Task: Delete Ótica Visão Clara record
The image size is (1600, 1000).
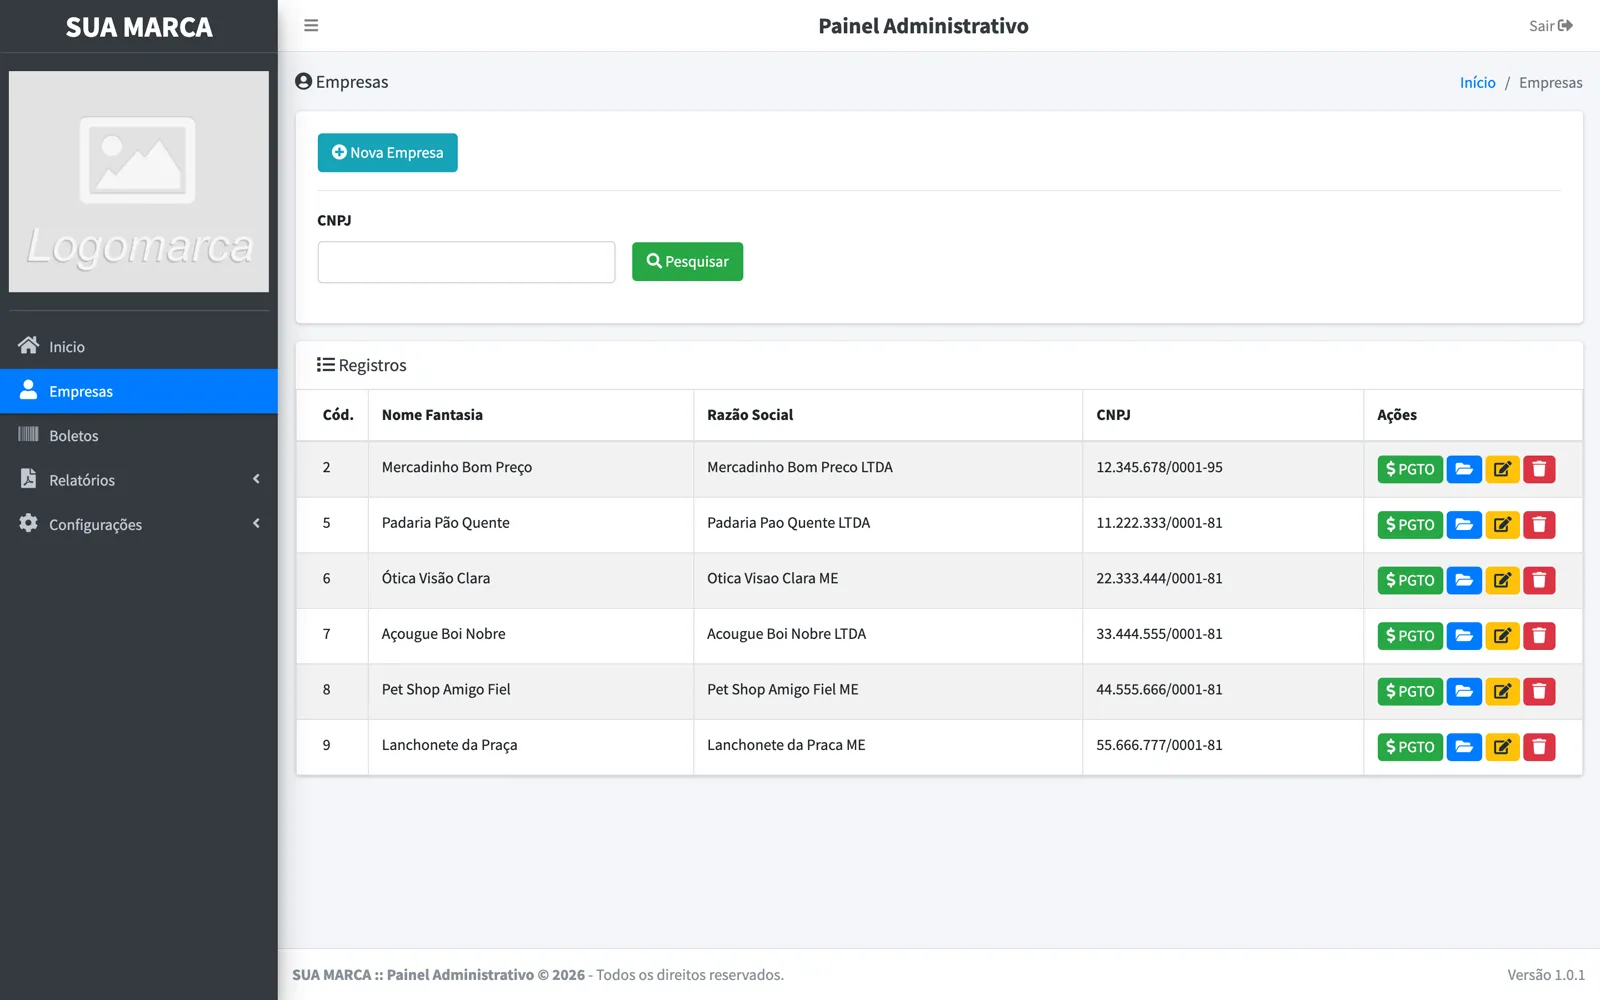Action: point(1539,580)
